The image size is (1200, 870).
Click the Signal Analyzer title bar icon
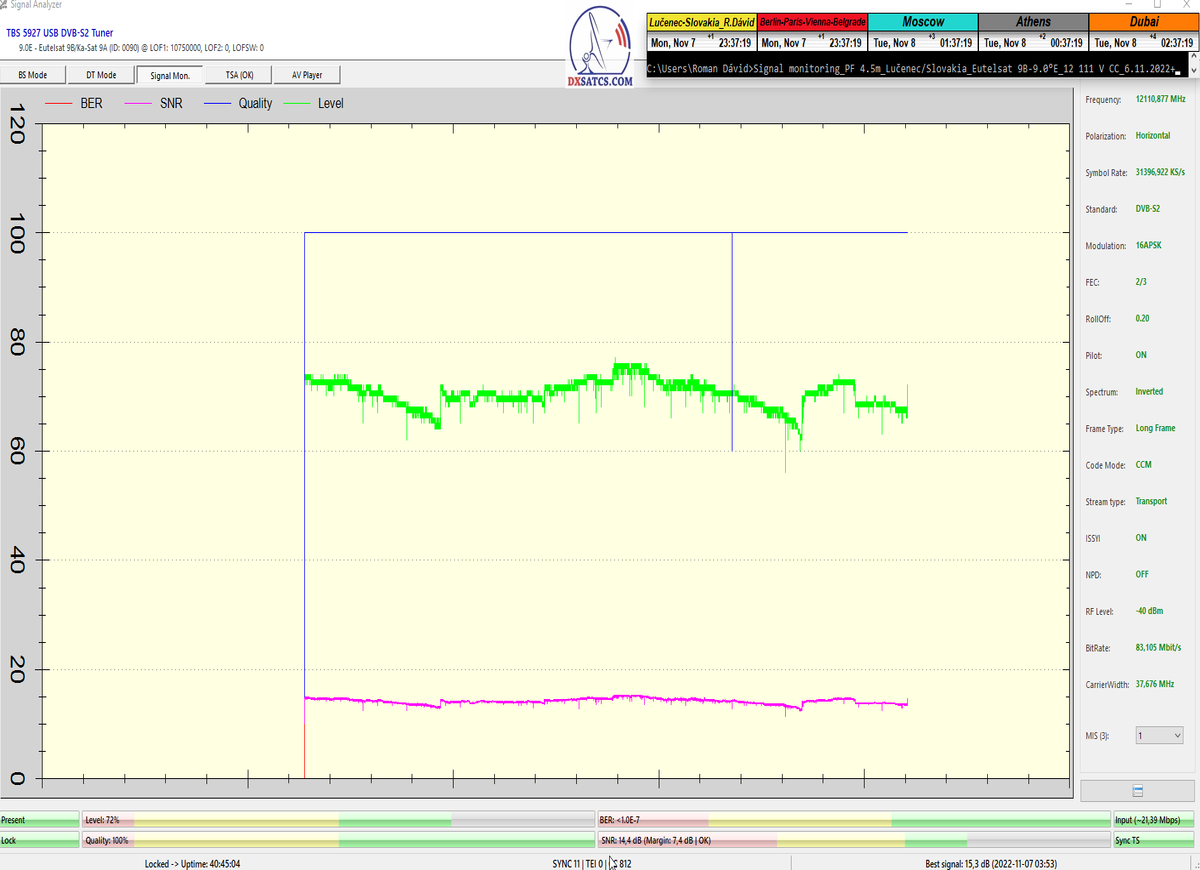tap(3, 5)
